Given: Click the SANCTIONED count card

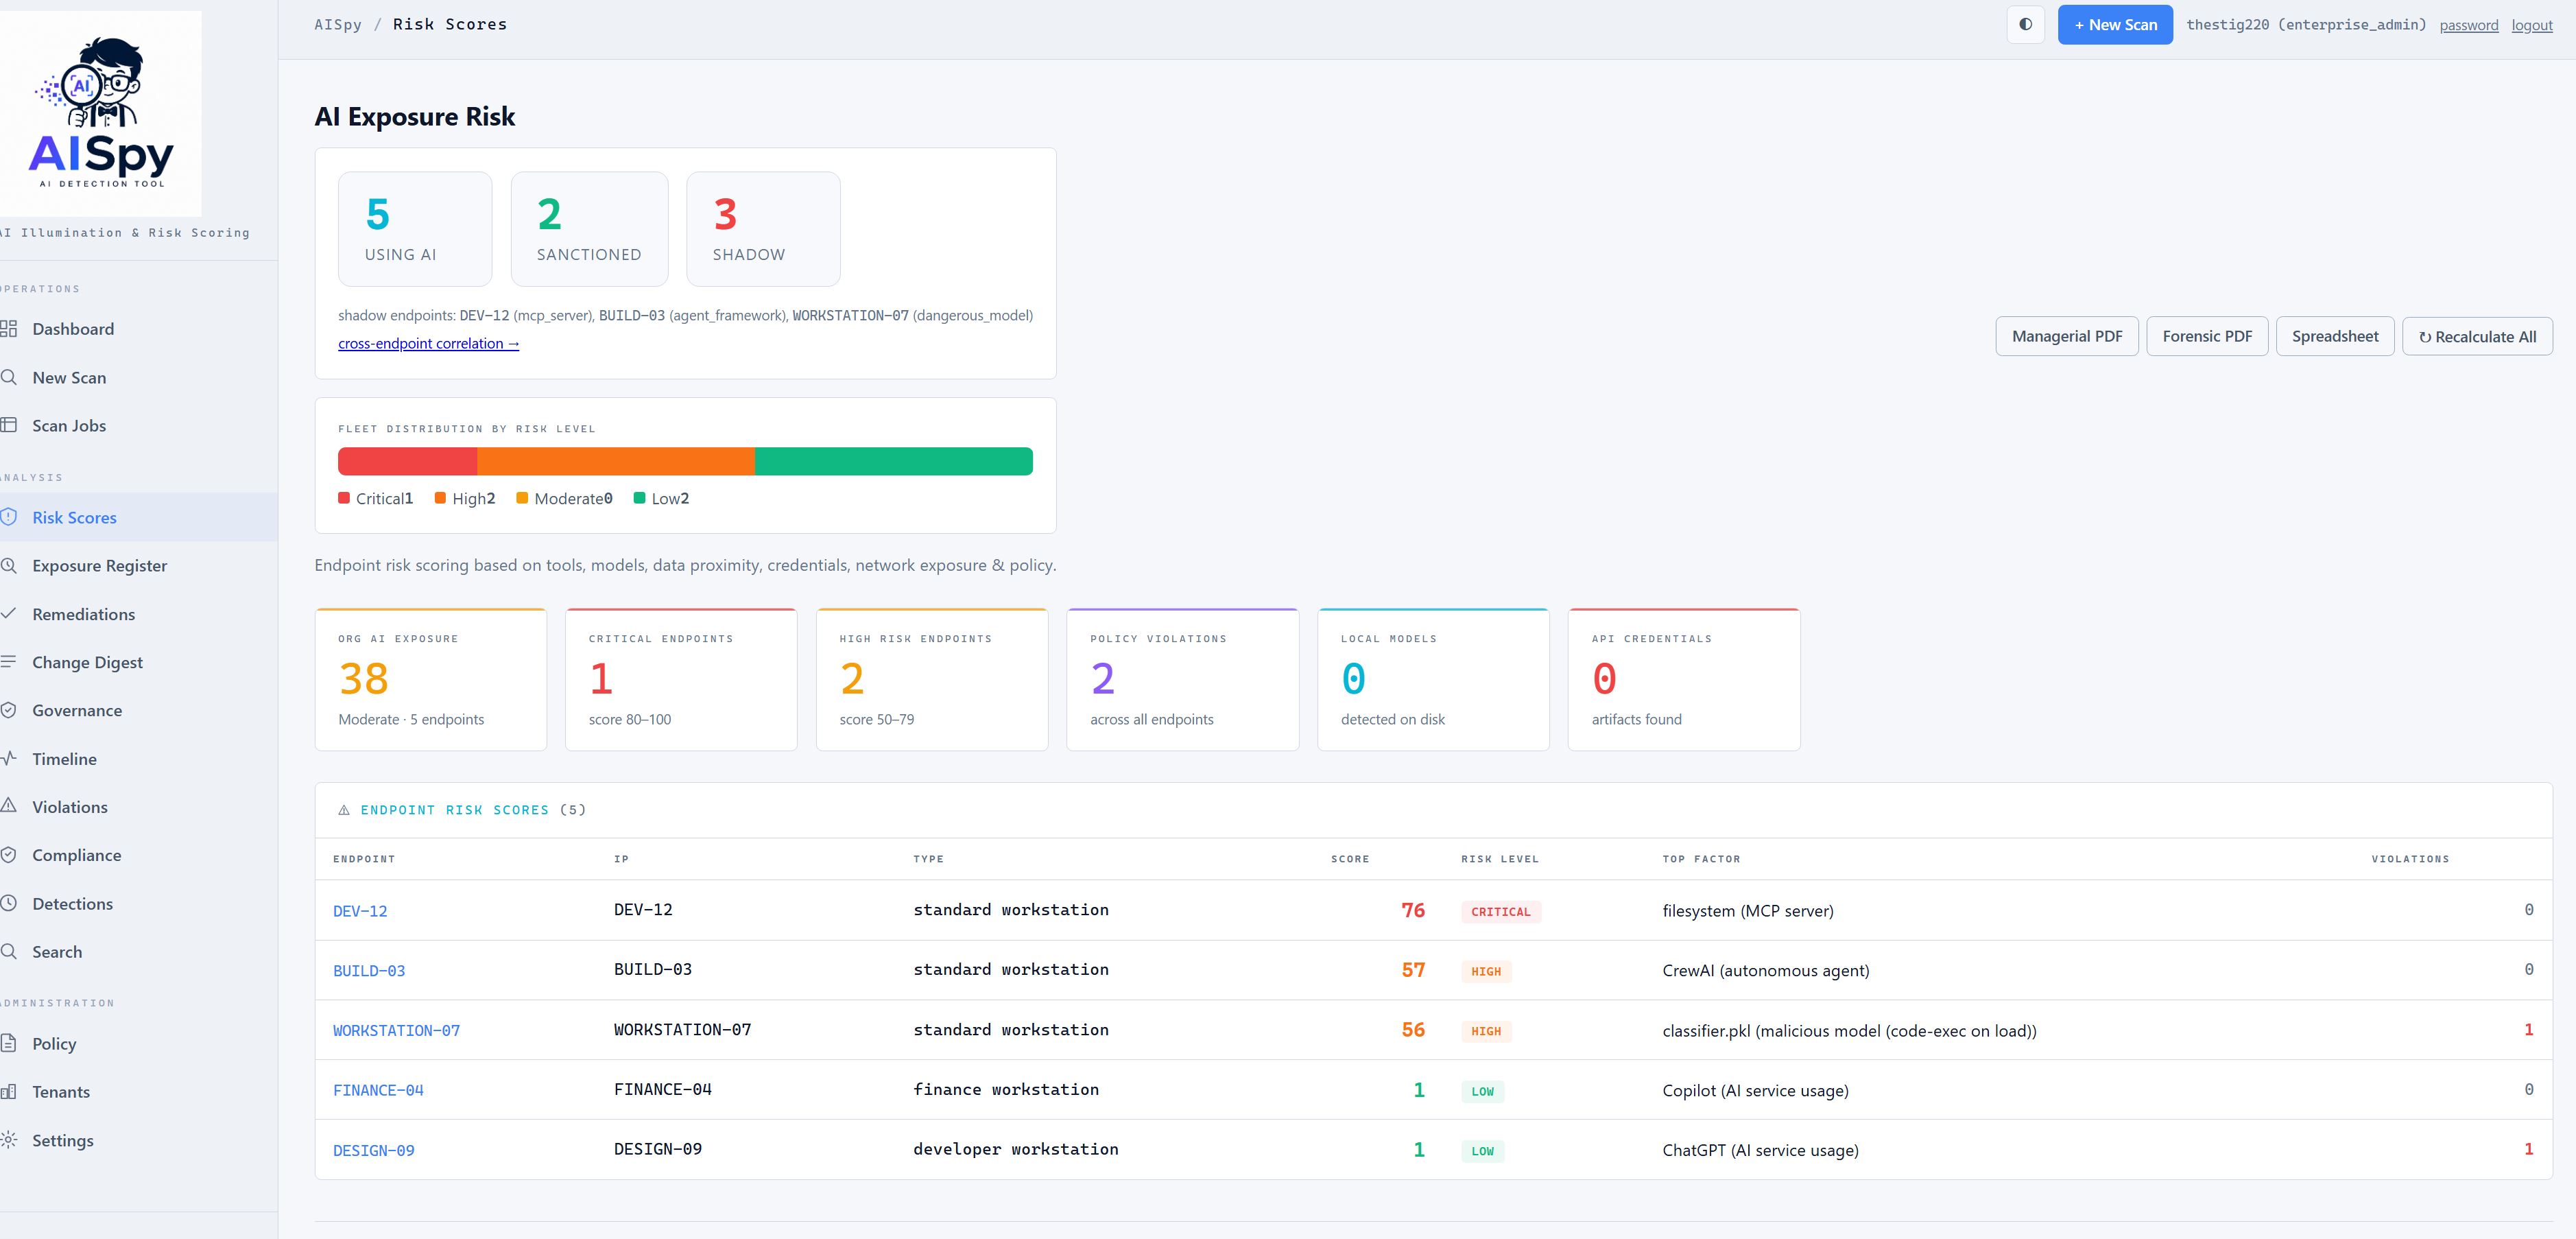Looking at the screenshot, I should (589, 229).
